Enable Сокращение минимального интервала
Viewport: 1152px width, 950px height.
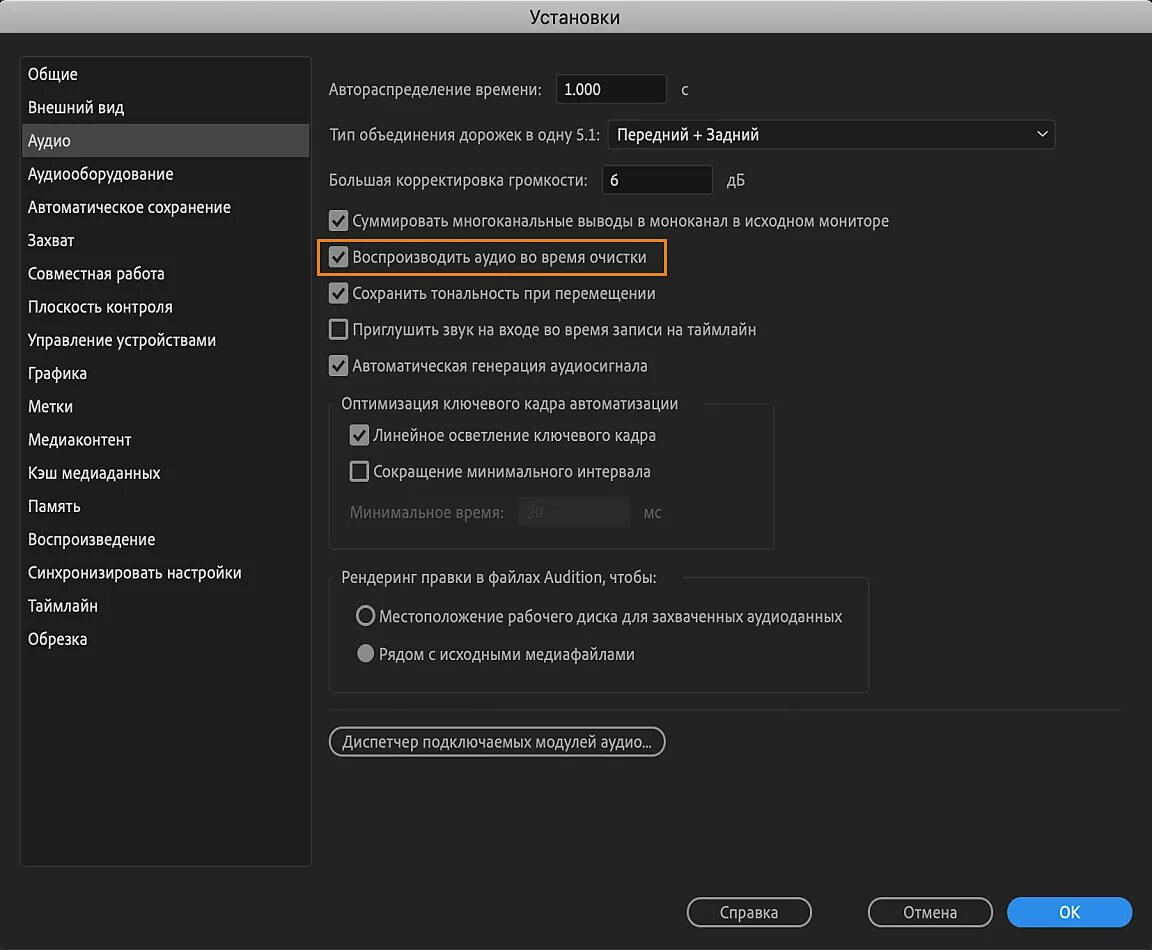coord(359,471)
